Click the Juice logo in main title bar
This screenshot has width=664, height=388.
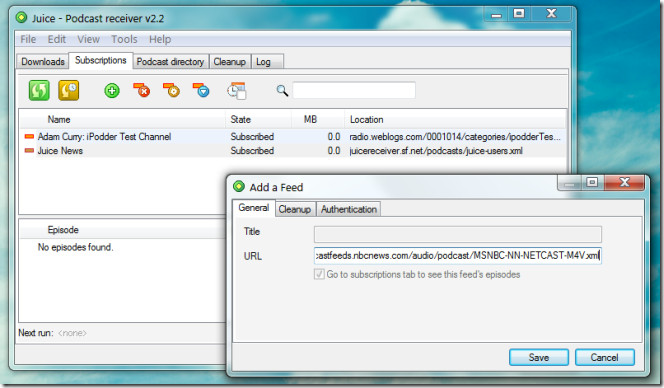[21, 18]
